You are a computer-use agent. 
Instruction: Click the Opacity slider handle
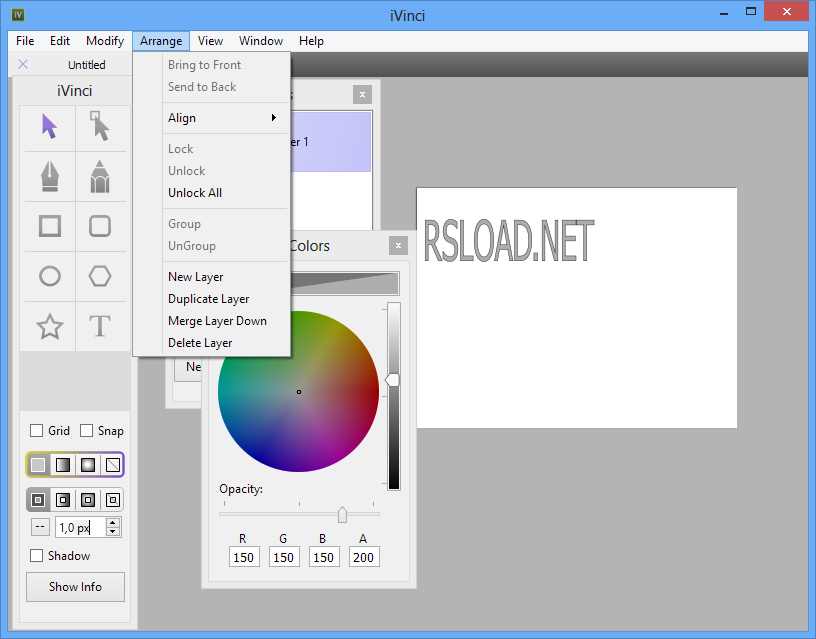(x=342, y=514)
